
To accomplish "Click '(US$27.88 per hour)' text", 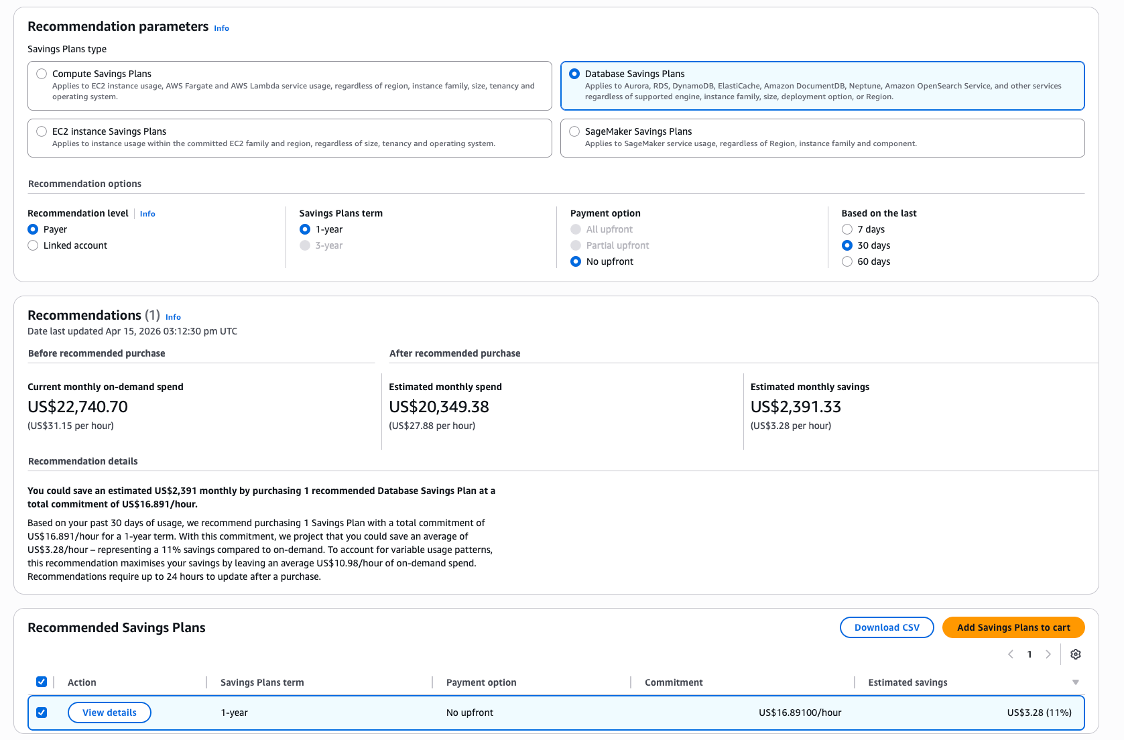I will click(x=432, y=426).
